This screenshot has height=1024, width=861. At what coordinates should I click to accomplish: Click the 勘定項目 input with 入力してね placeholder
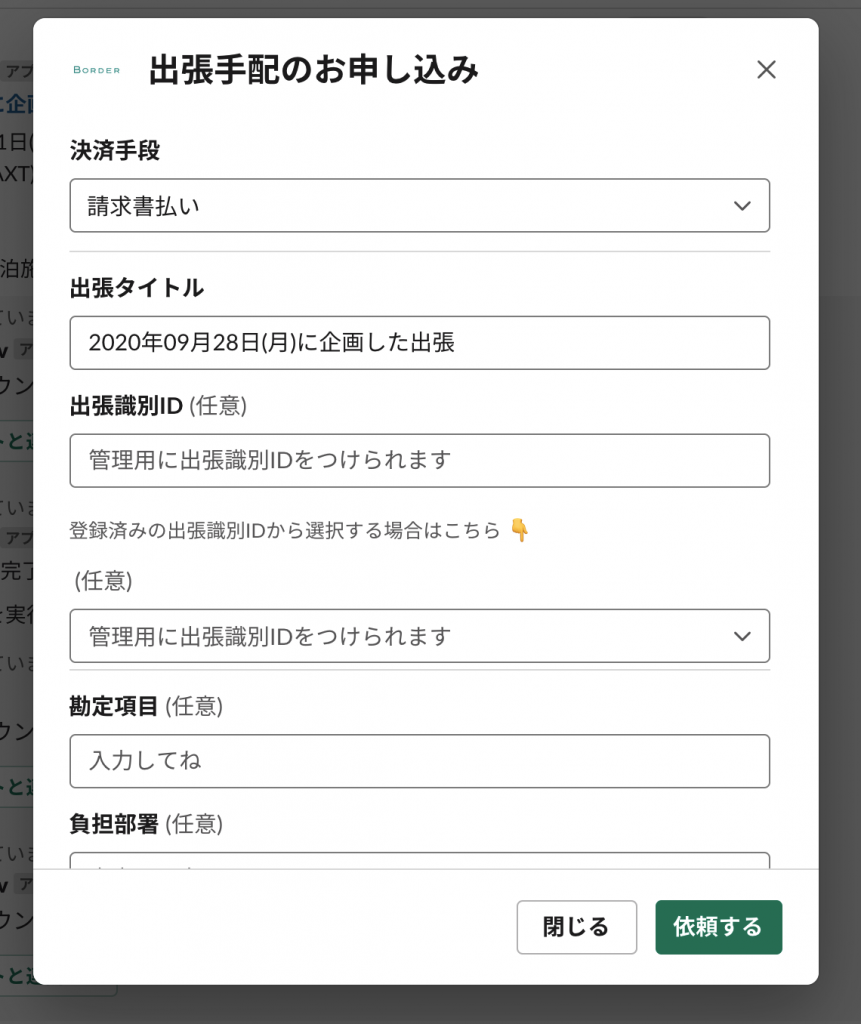(419, 761)
